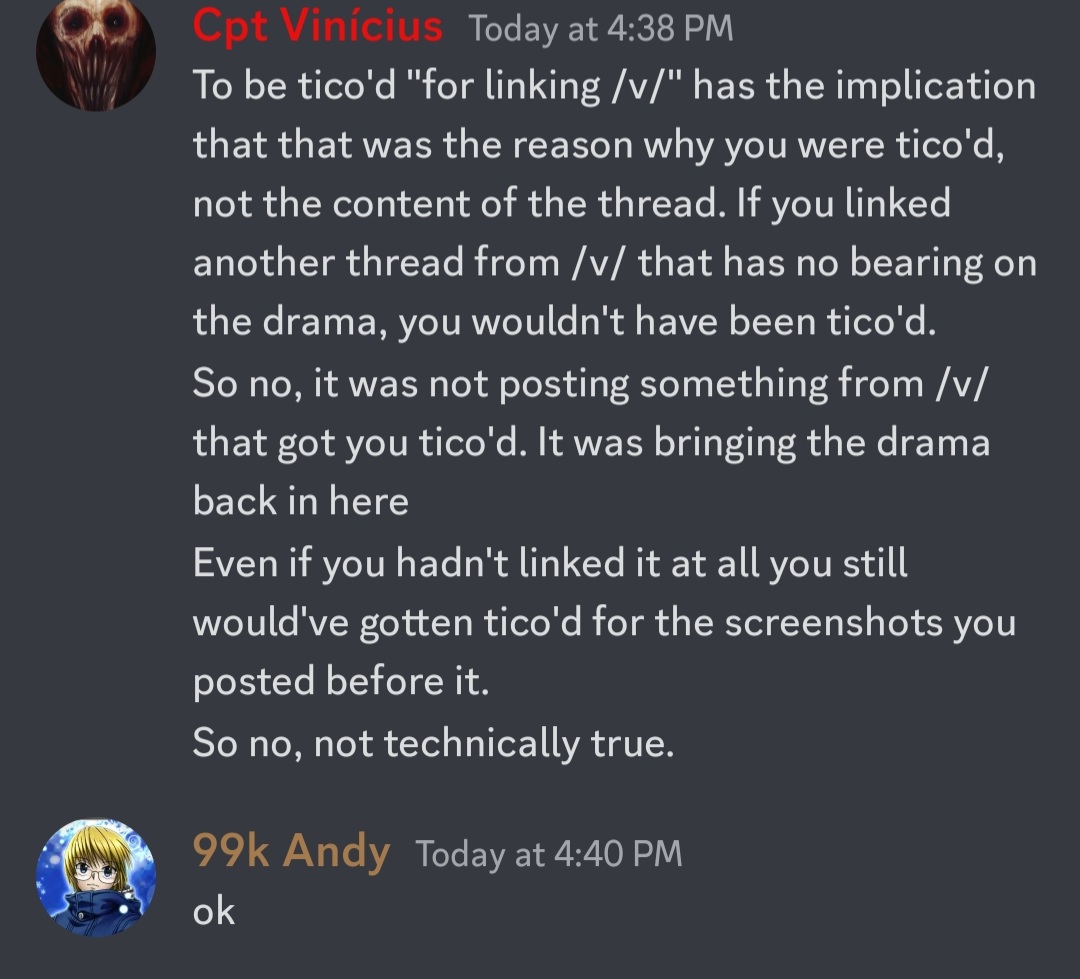This screenshot has height=979, width=1080.
Task: Click the line 'that that was the reason'
Action: click(599, 145)
